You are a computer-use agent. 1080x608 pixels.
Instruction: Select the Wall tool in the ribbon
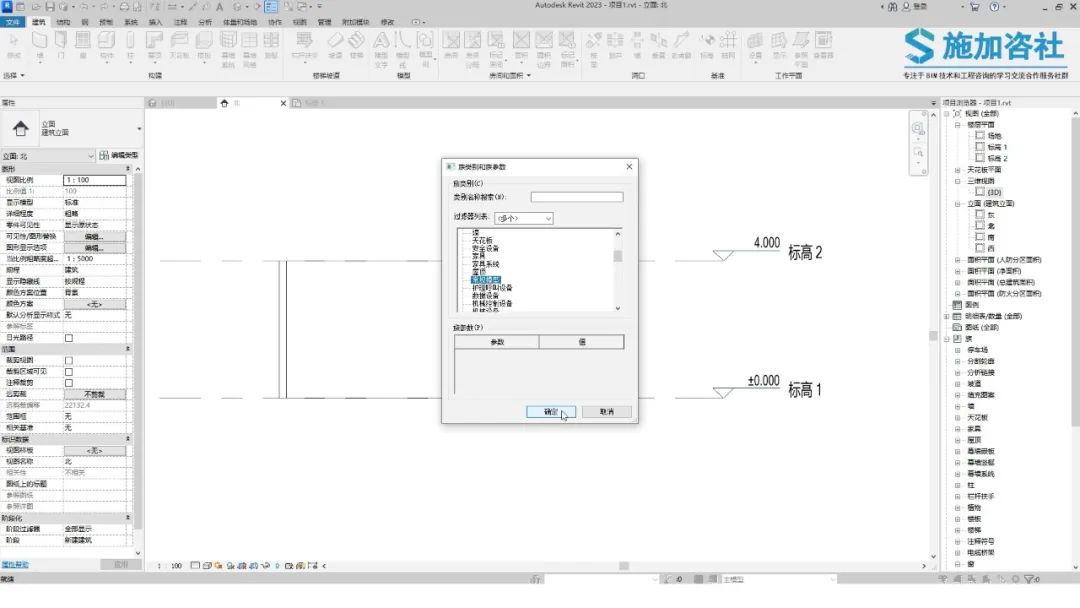[39, 45]
